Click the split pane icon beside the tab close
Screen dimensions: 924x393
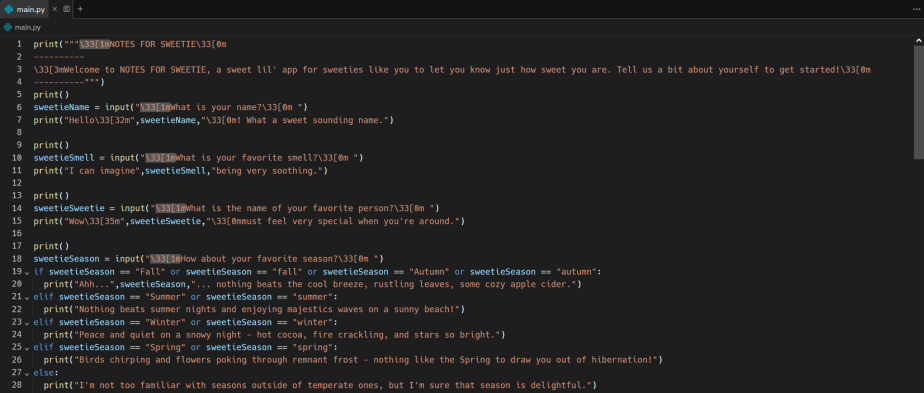point(66,9)
